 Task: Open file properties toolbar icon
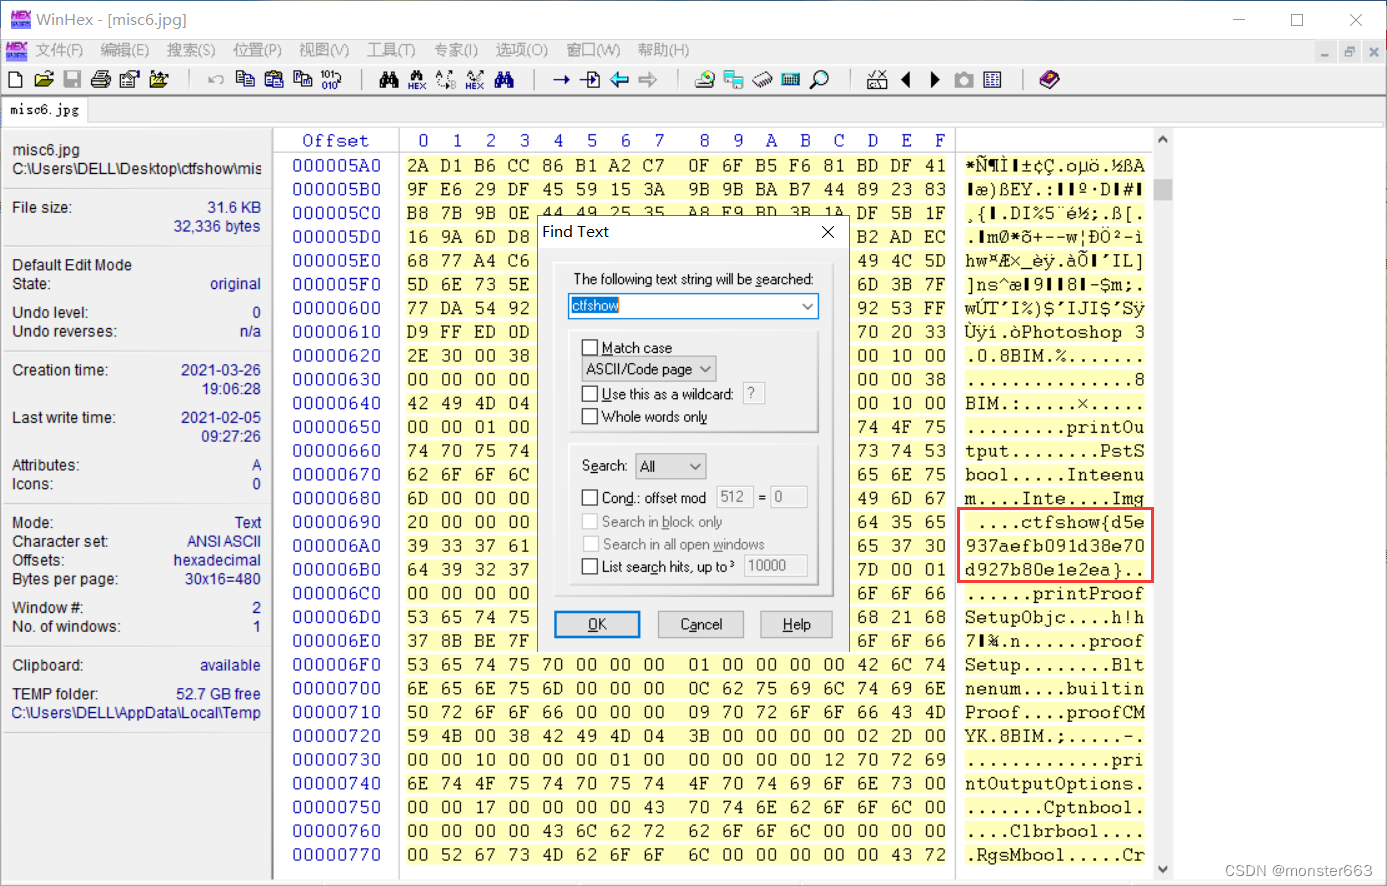tap(129, 80)
